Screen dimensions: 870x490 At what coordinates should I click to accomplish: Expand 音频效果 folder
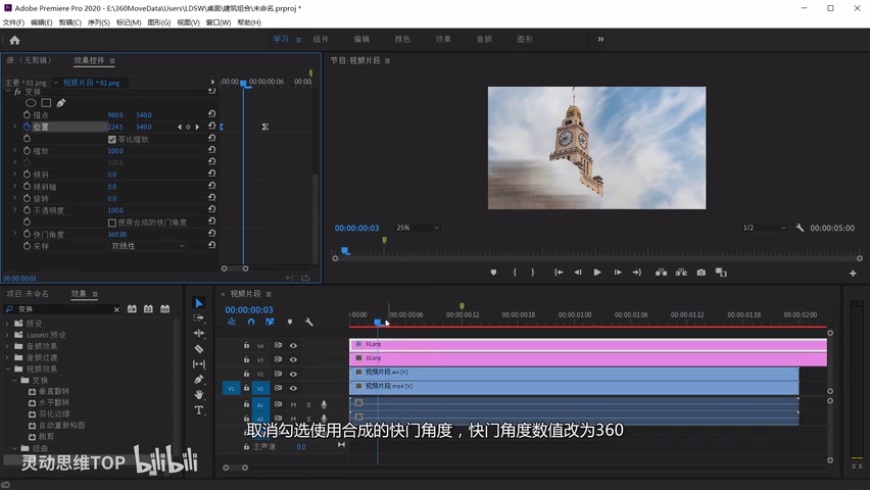[x=7, y=346]
